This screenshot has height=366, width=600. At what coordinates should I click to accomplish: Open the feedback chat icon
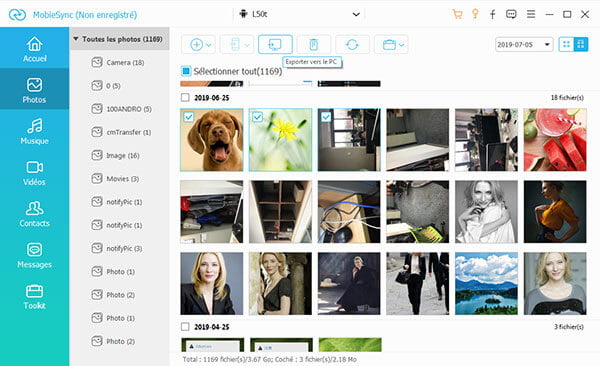[511, 14]
